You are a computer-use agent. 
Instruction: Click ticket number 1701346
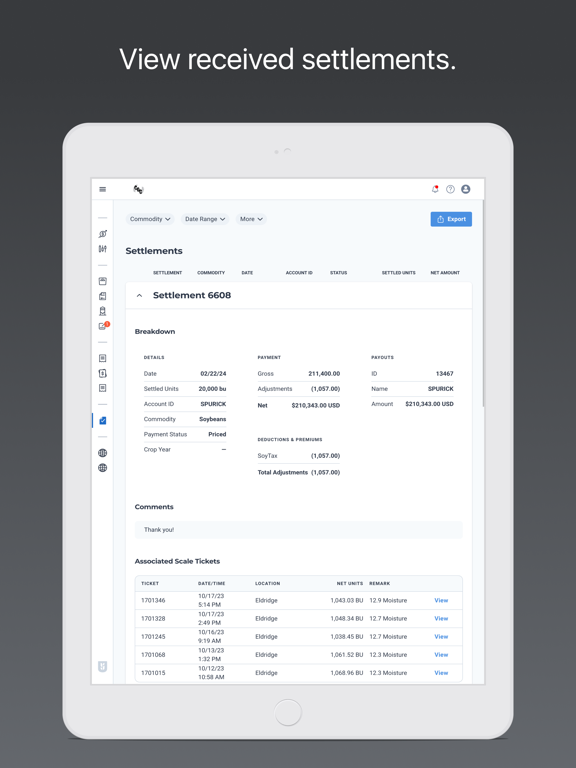[153, 600]
